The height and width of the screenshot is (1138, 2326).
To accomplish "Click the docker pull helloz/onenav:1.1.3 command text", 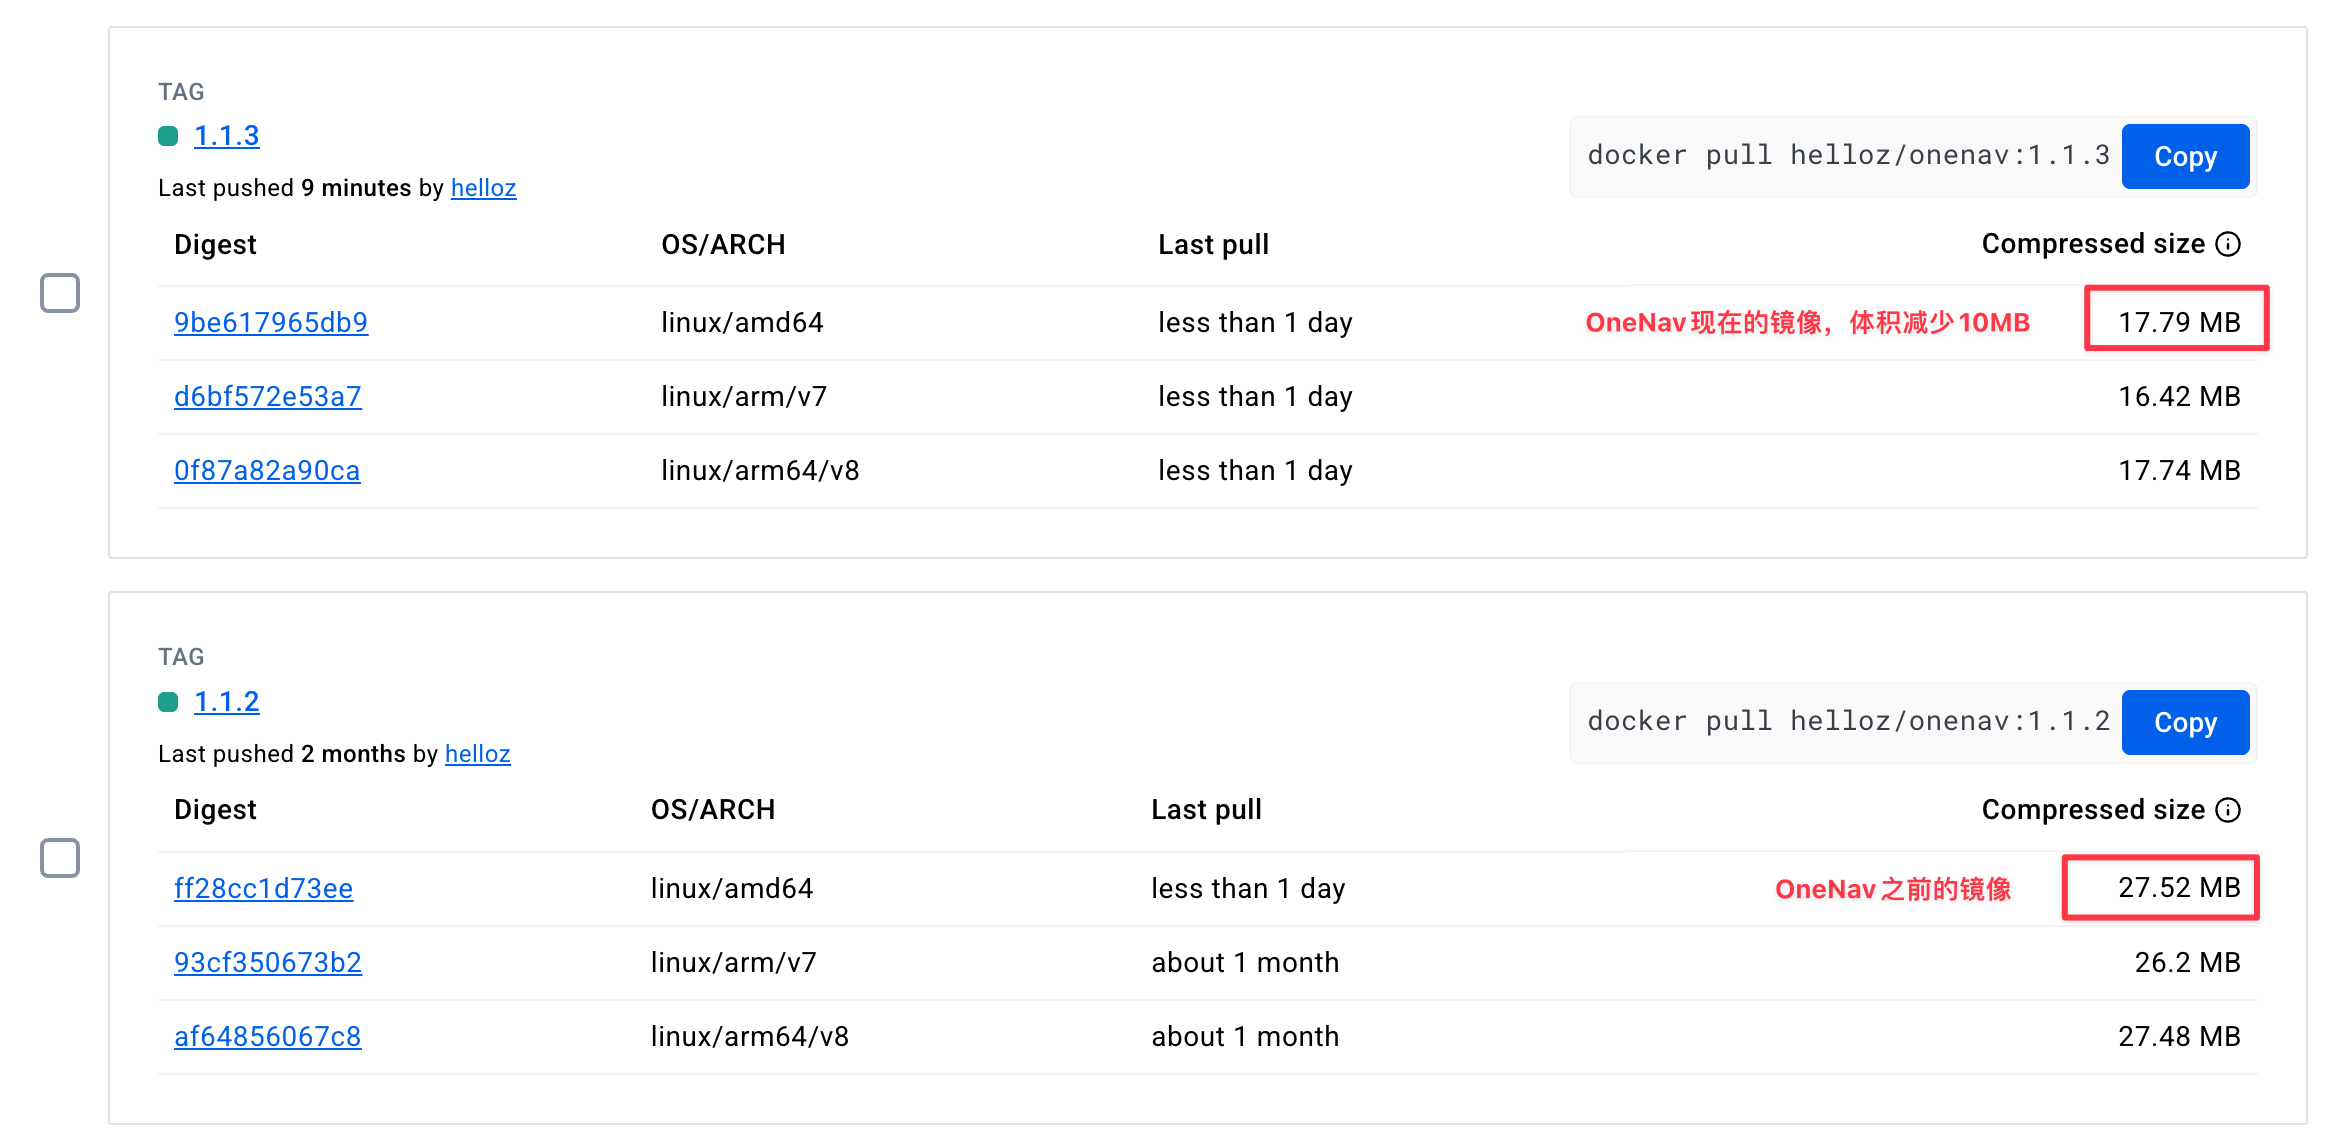I will (1848, 155).
